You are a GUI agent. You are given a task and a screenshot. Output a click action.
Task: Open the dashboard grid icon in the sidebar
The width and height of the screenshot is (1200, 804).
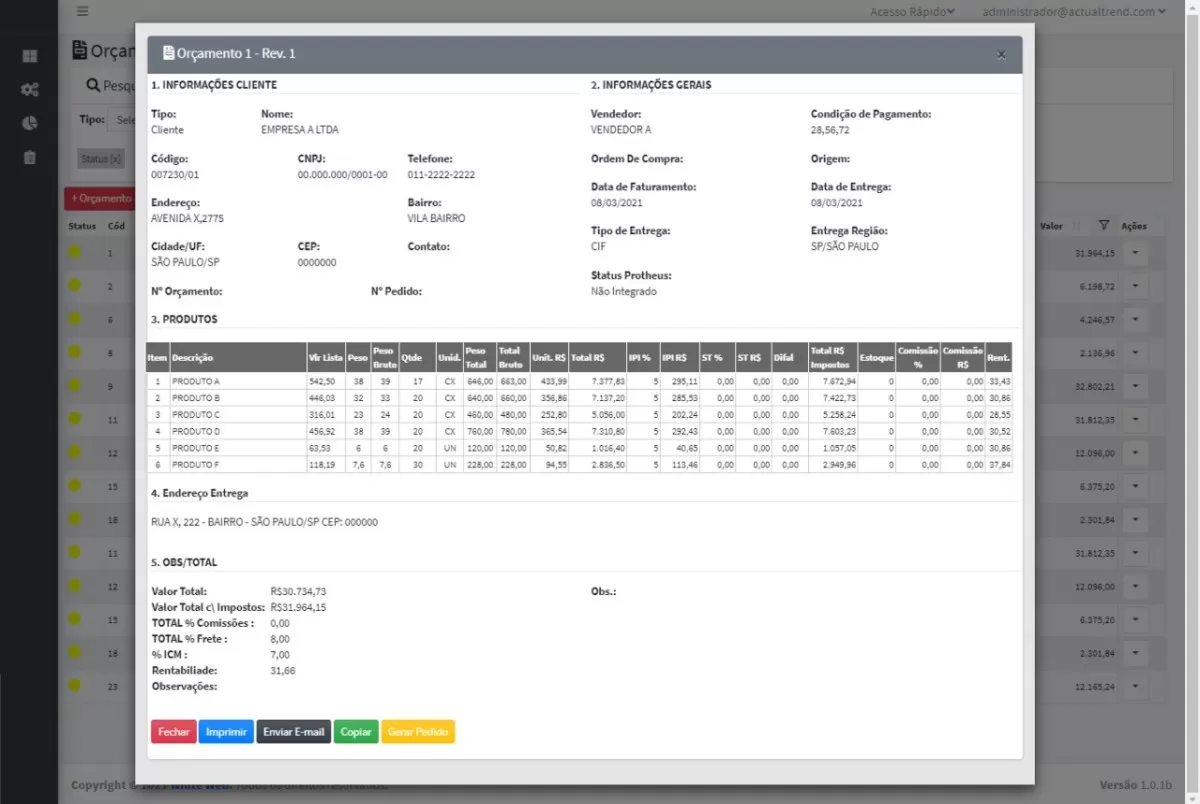[x=29, y=56]
